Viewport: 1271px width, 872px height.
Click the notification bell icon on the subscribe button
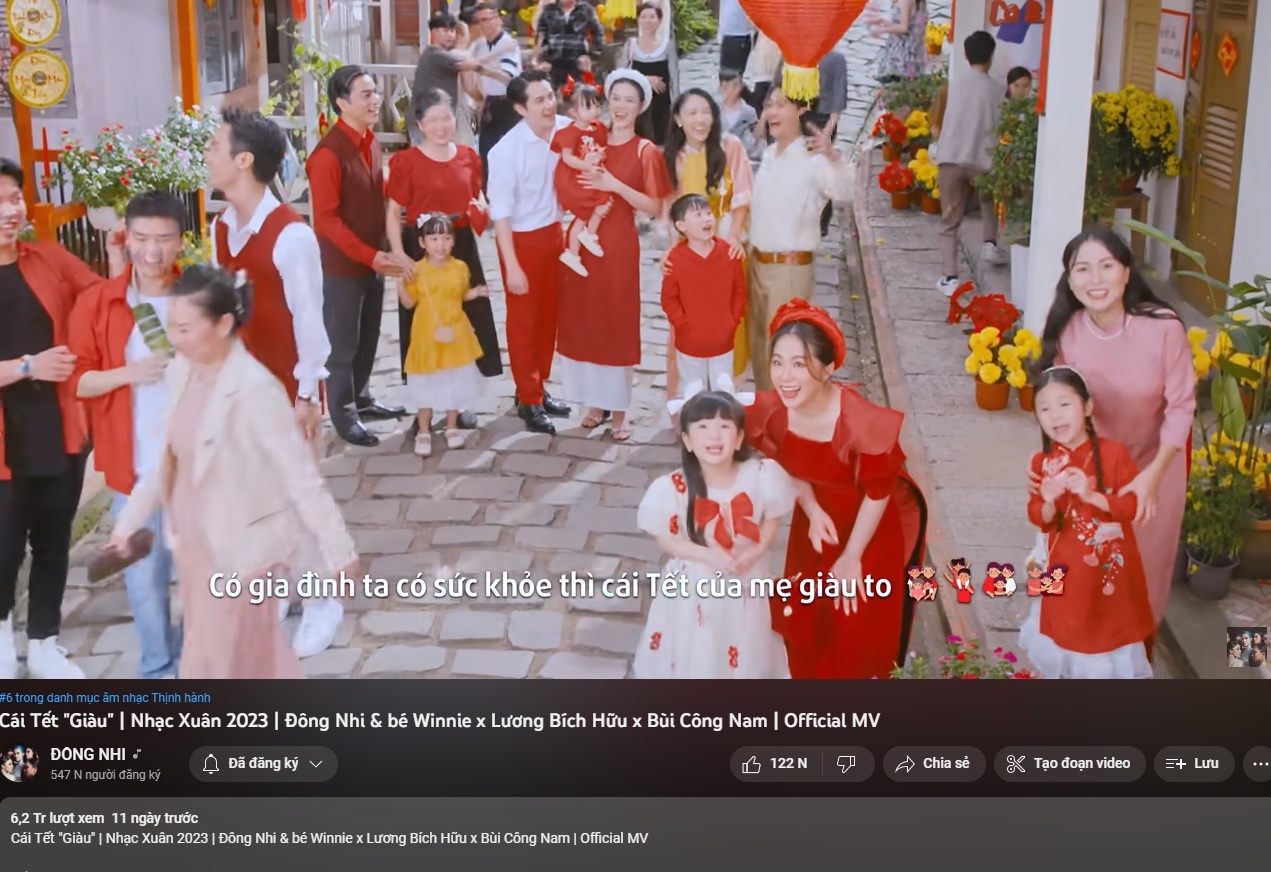coord(210,763)
